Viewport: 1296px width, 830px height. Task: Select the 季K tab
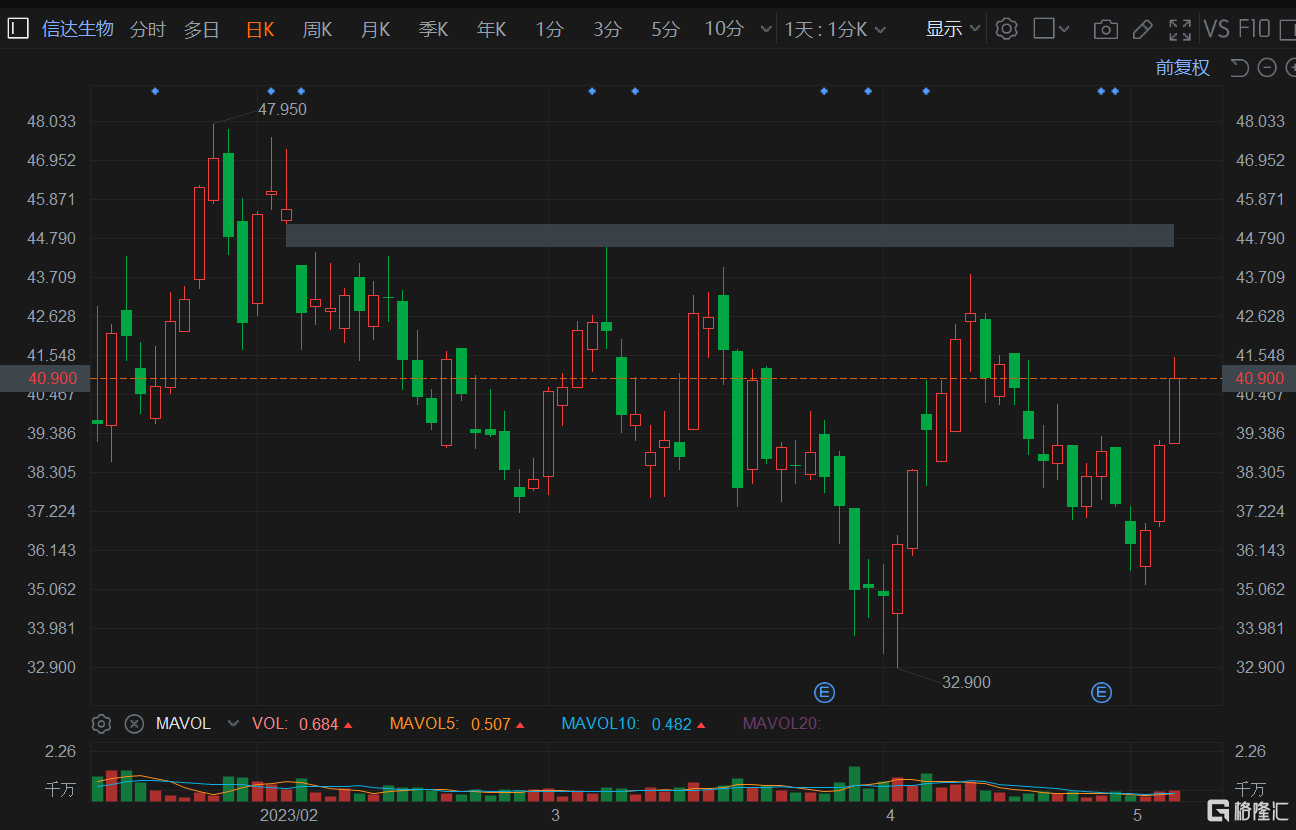pyautogui.click(x=433, y=29)
